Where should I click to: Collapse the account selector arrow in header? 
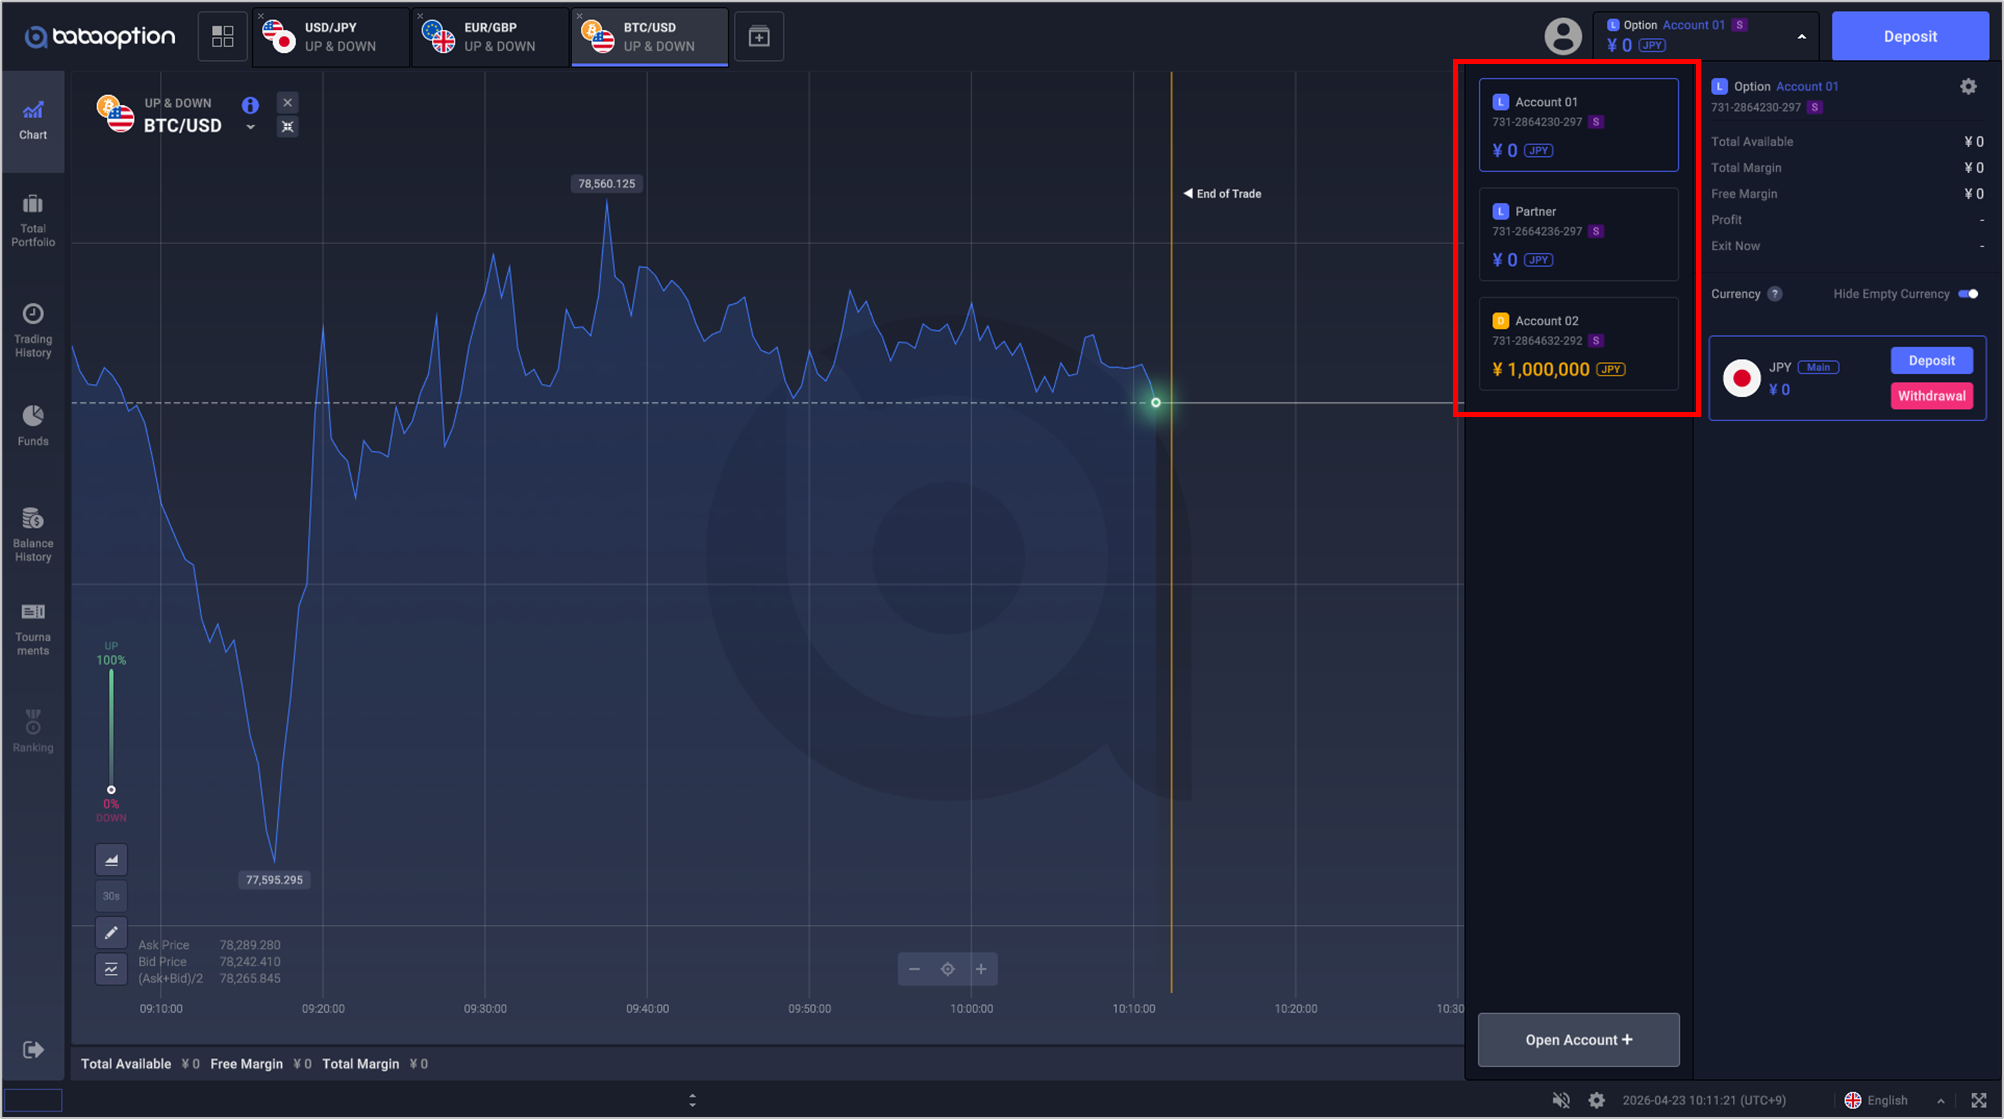point(1801,37)
